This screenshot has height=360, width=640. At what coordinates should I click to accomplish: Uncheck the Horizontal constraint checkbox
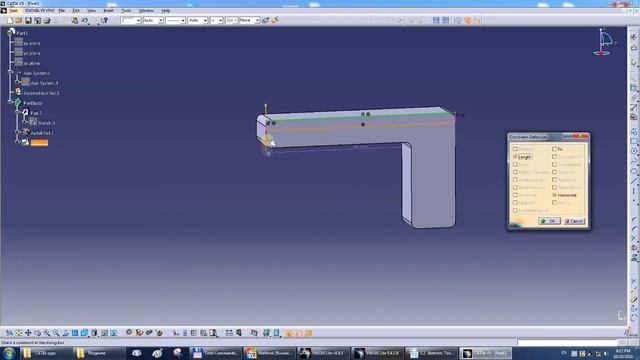[x=554, y=195]
